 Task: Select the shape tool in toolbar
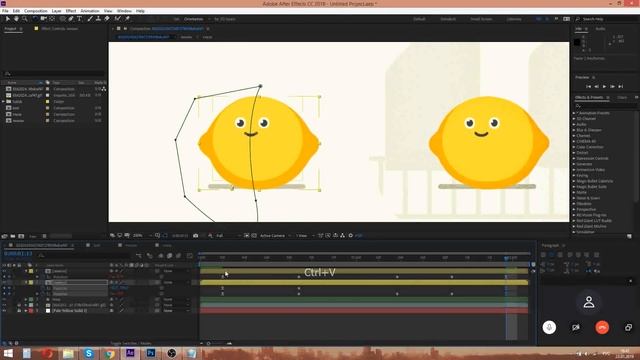point(62,19)
